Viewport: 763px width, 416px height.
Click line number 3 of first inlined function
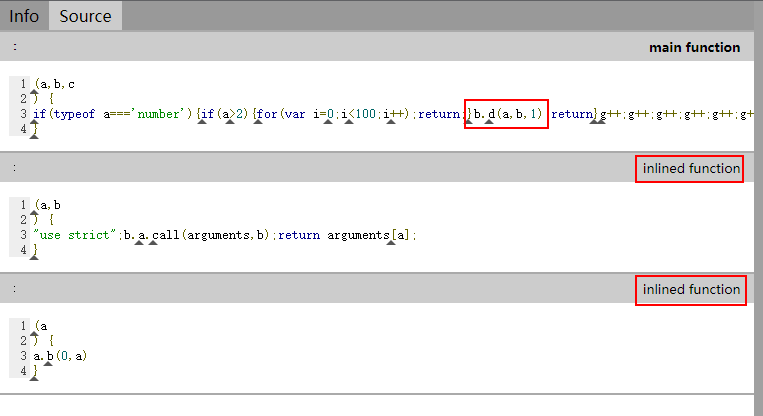point(23,235)
